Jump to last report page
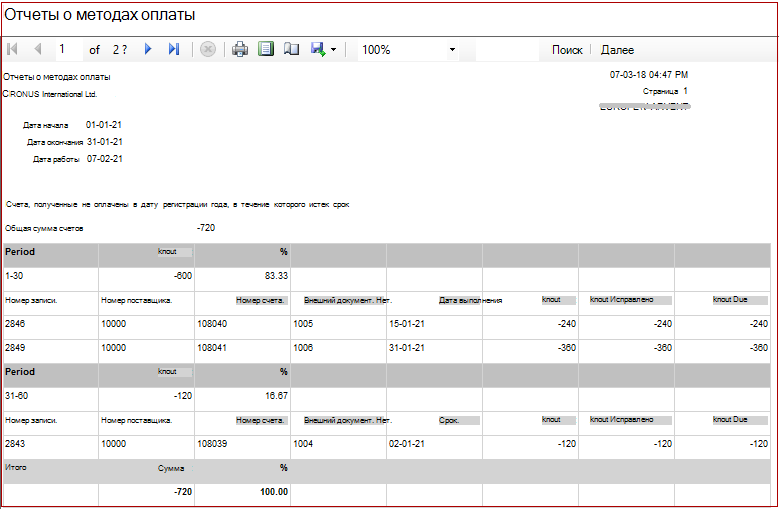 click(x=173, y=49)
